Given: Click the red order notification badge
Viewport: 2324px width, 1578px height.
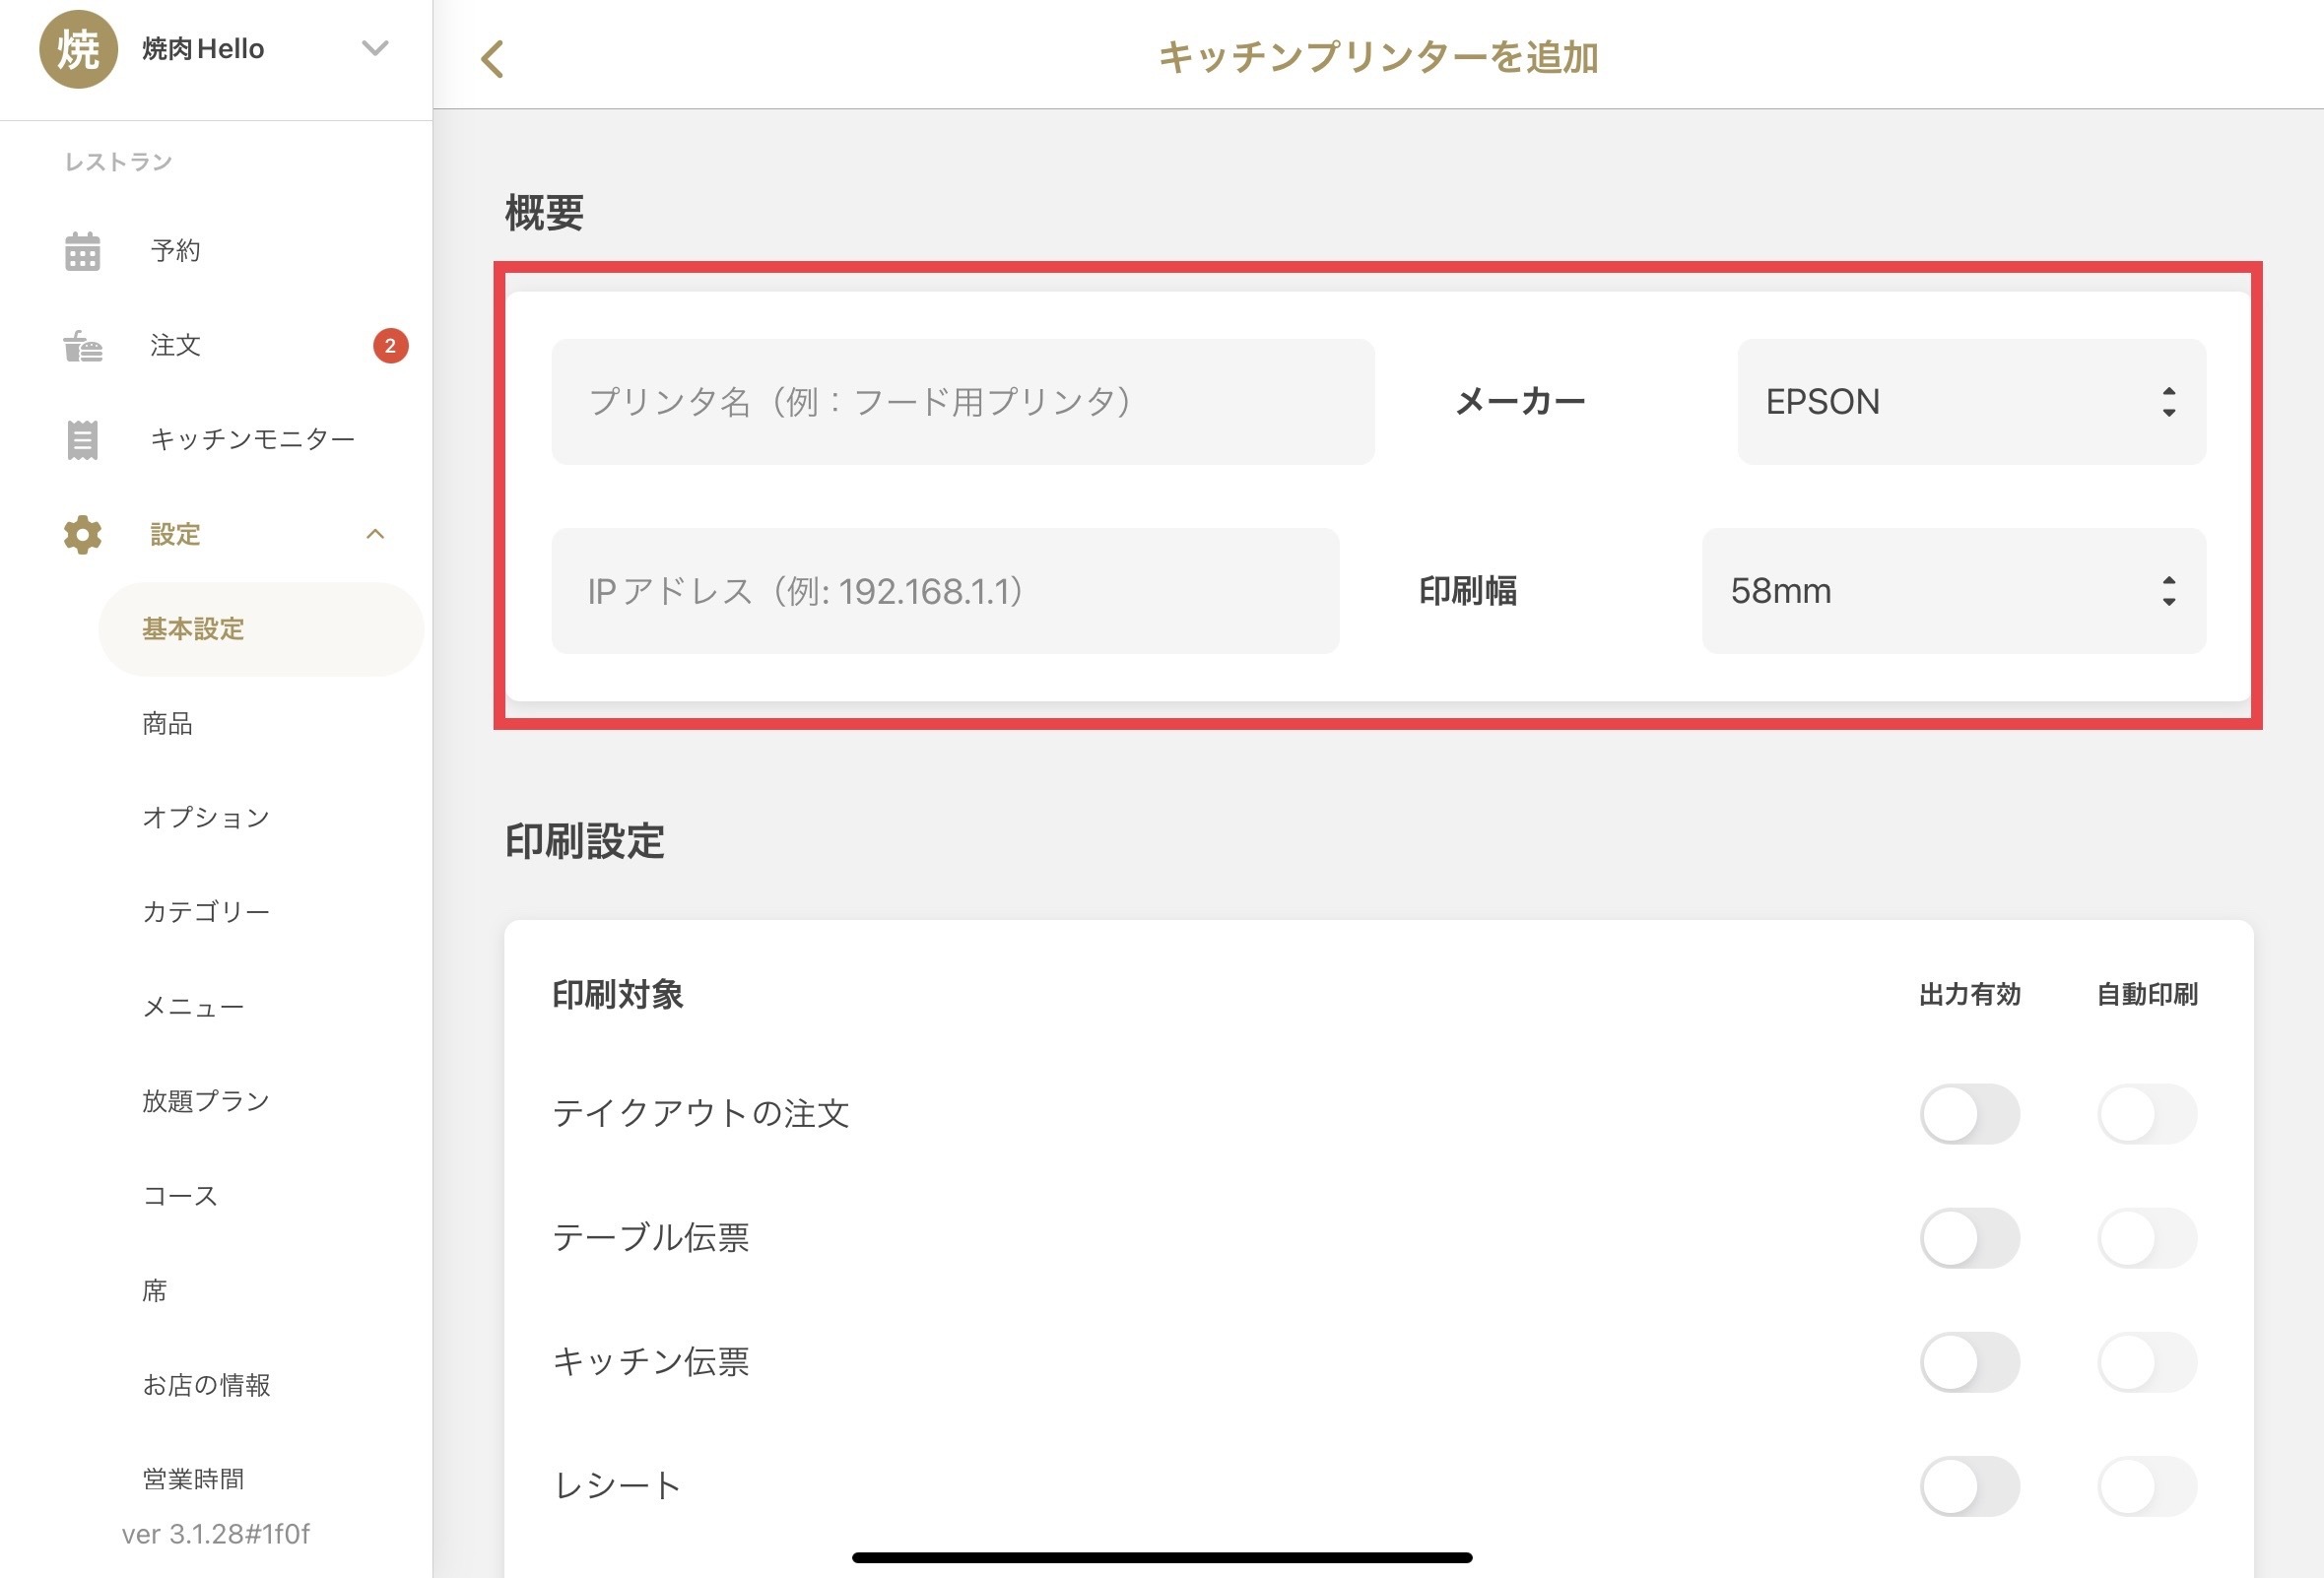Looking at the screenshot, I should tap(390, 346).
